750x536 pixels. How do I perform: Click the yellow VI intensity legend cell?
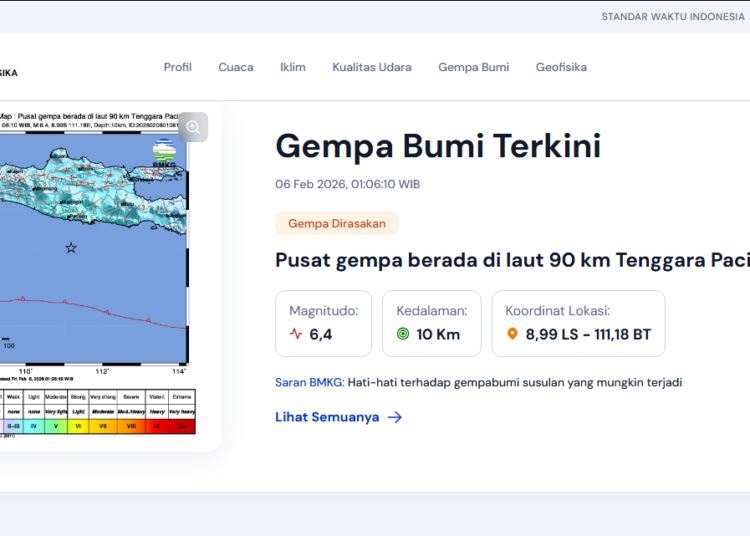[x=78, y=426]
